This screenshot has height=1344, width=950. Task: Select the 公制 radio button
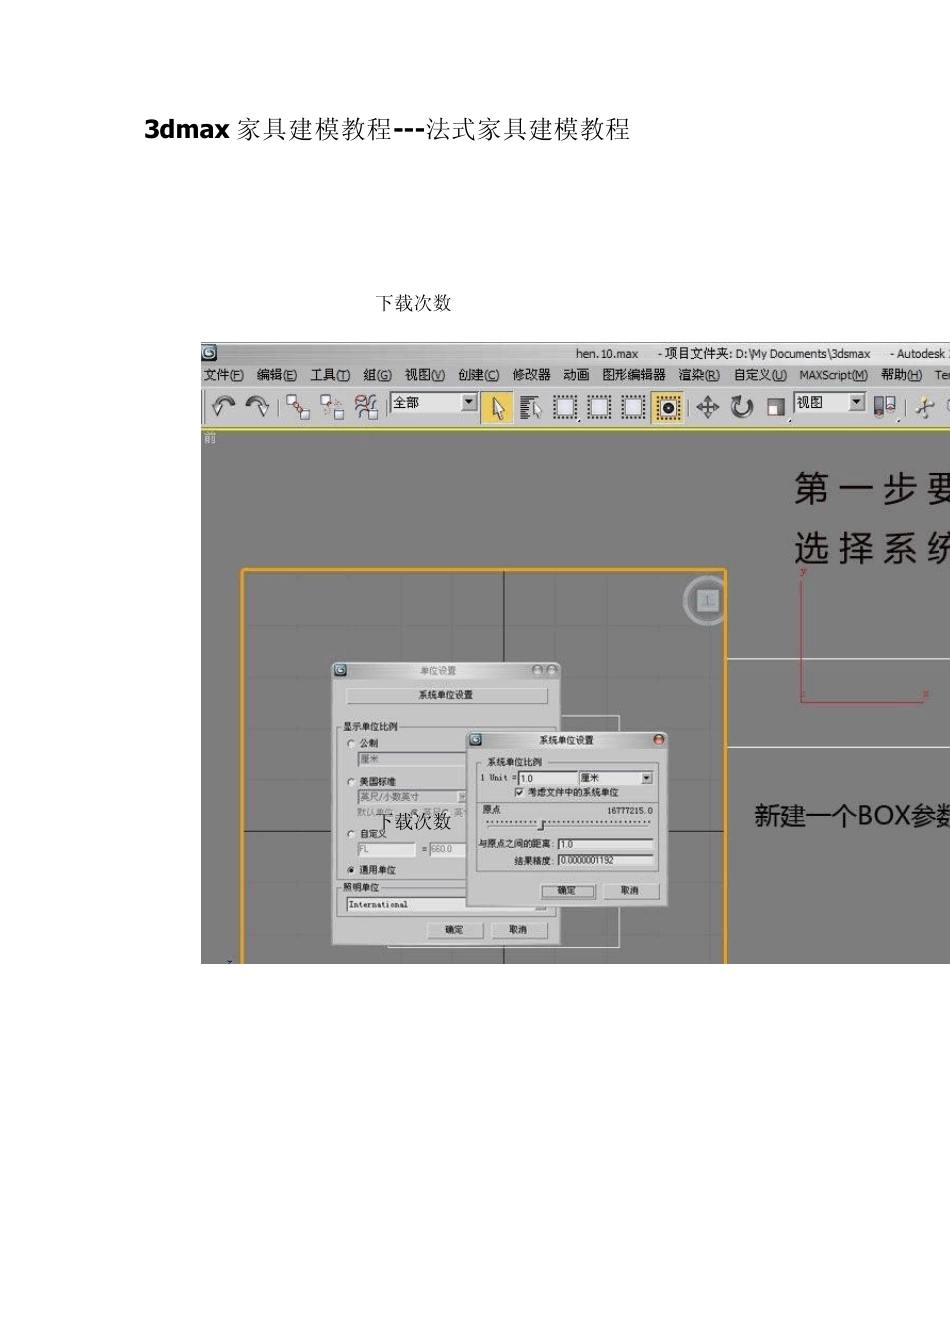[351, 743]
